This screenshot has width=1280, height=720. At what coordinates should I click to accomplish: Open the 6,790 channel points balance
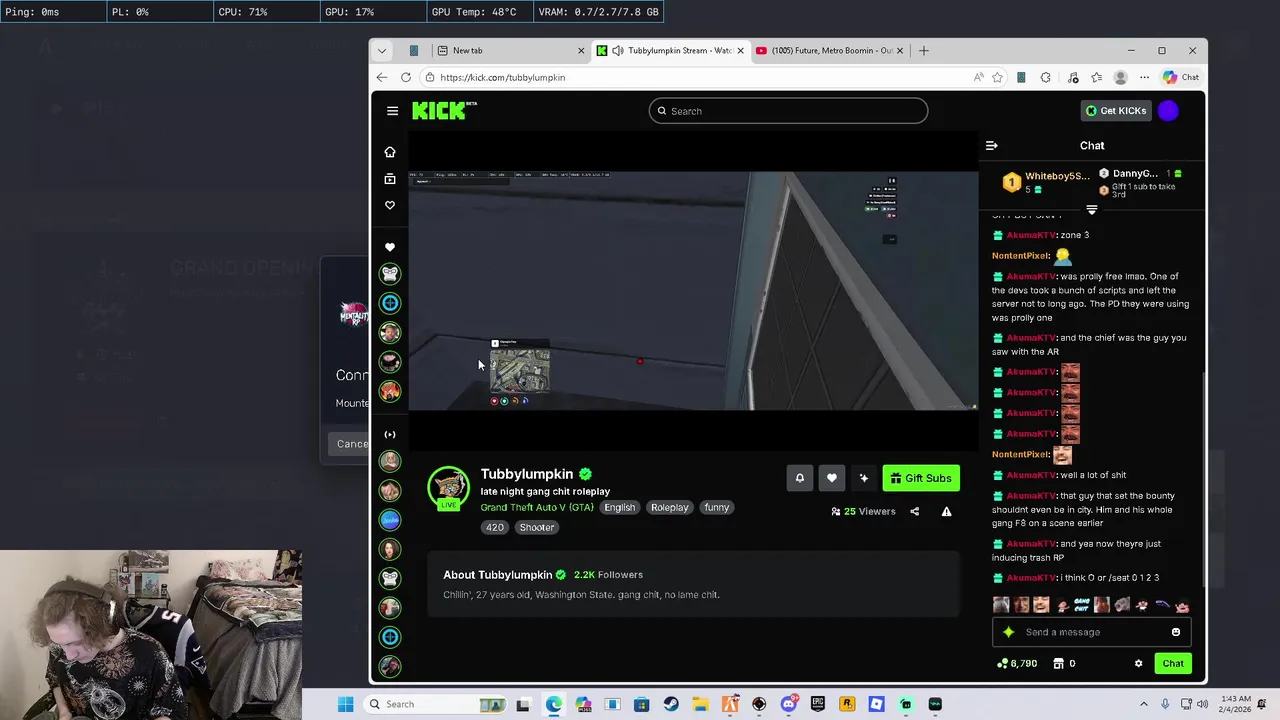click(x=1017, y=663)
